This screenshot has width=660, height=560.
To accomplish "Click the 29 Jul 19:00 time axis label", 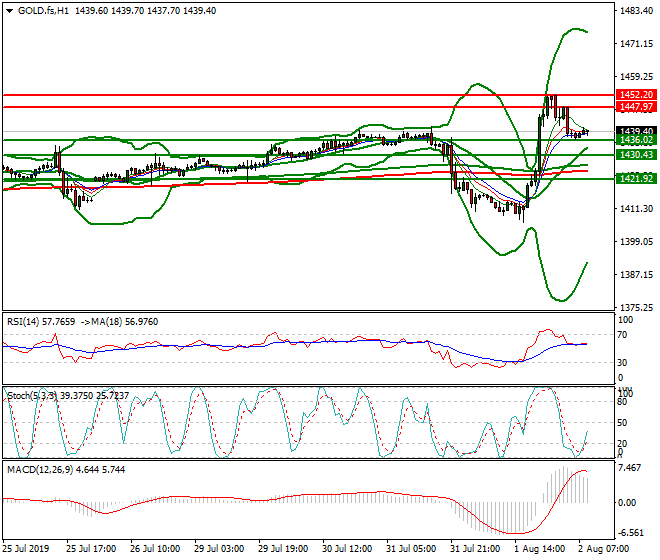I will 282,551.
